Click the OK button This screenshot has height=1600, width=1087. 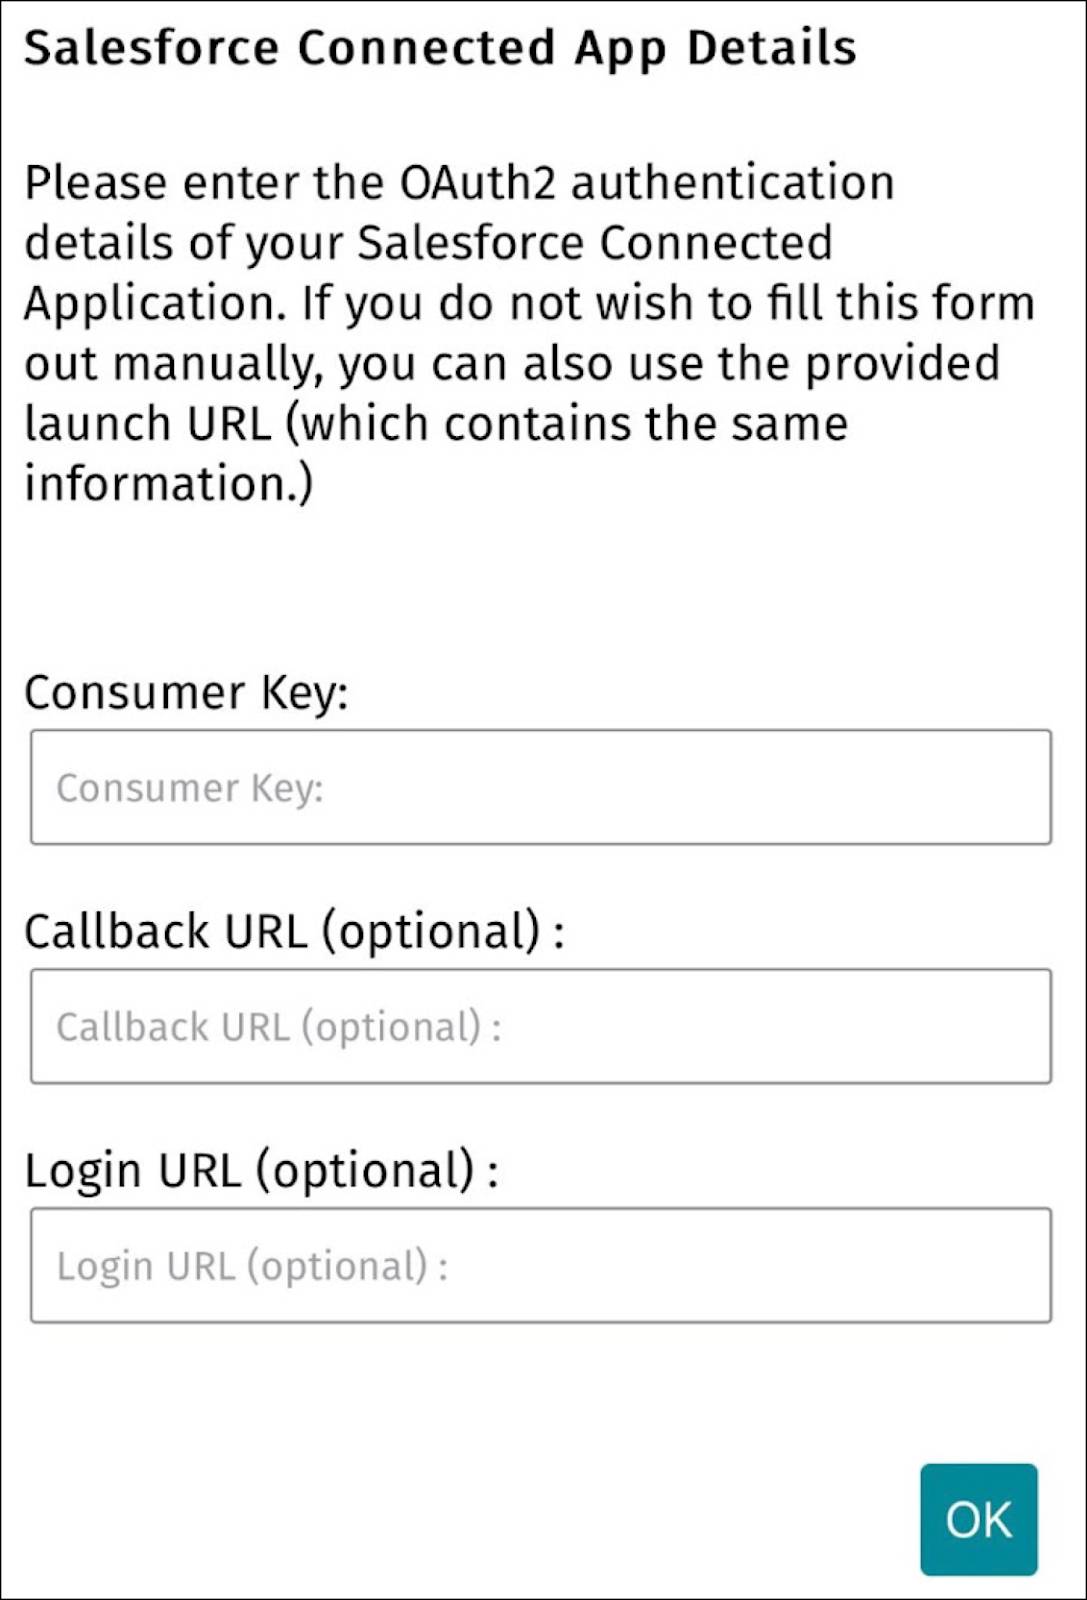[978, 1519]
